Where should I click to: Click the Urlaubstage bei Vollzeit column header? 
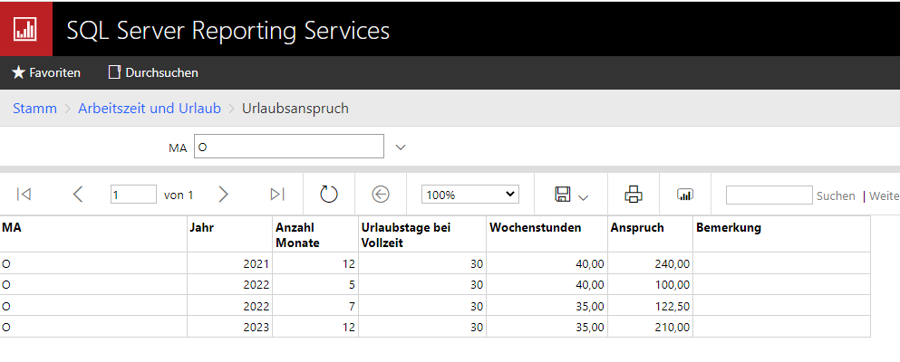tap(422, 234)
